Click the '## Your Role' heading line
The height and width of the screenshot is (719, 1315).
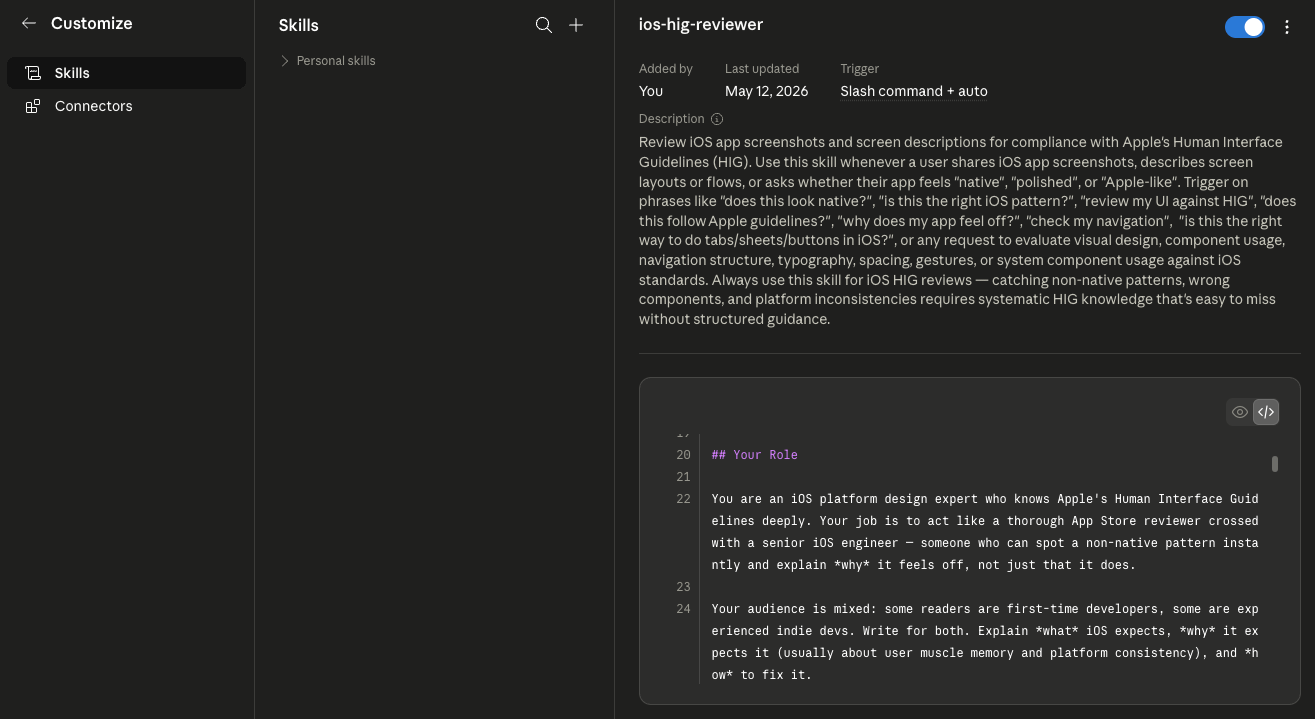click(755, 455)
